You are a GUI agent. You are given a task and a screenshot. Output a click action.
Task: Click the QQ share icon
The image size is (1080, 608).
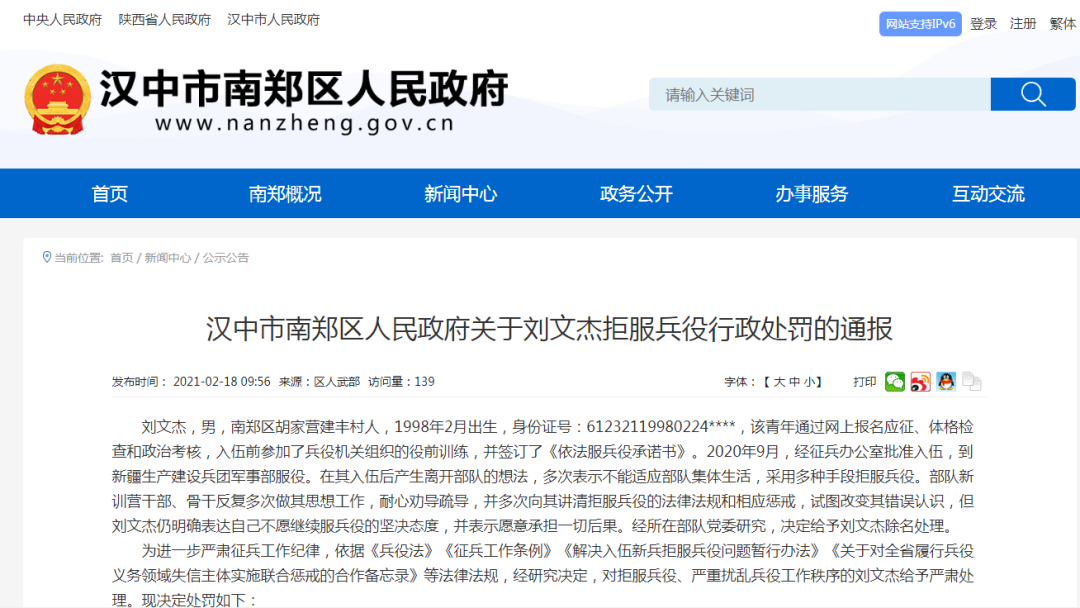pos(946,382)
